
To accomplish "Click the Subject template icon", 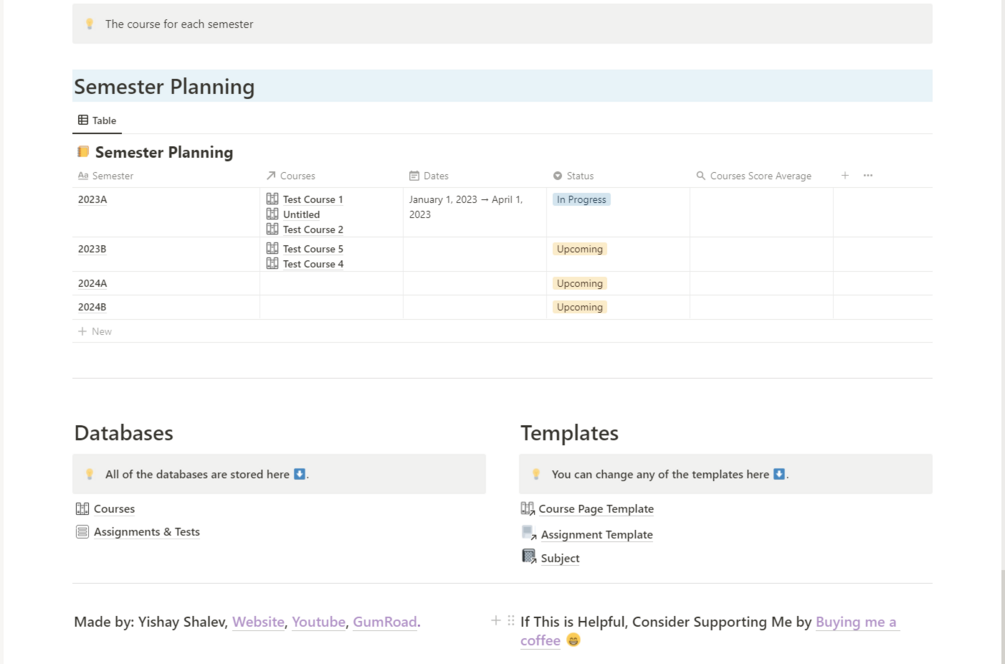I will click(x=529, y=557).
